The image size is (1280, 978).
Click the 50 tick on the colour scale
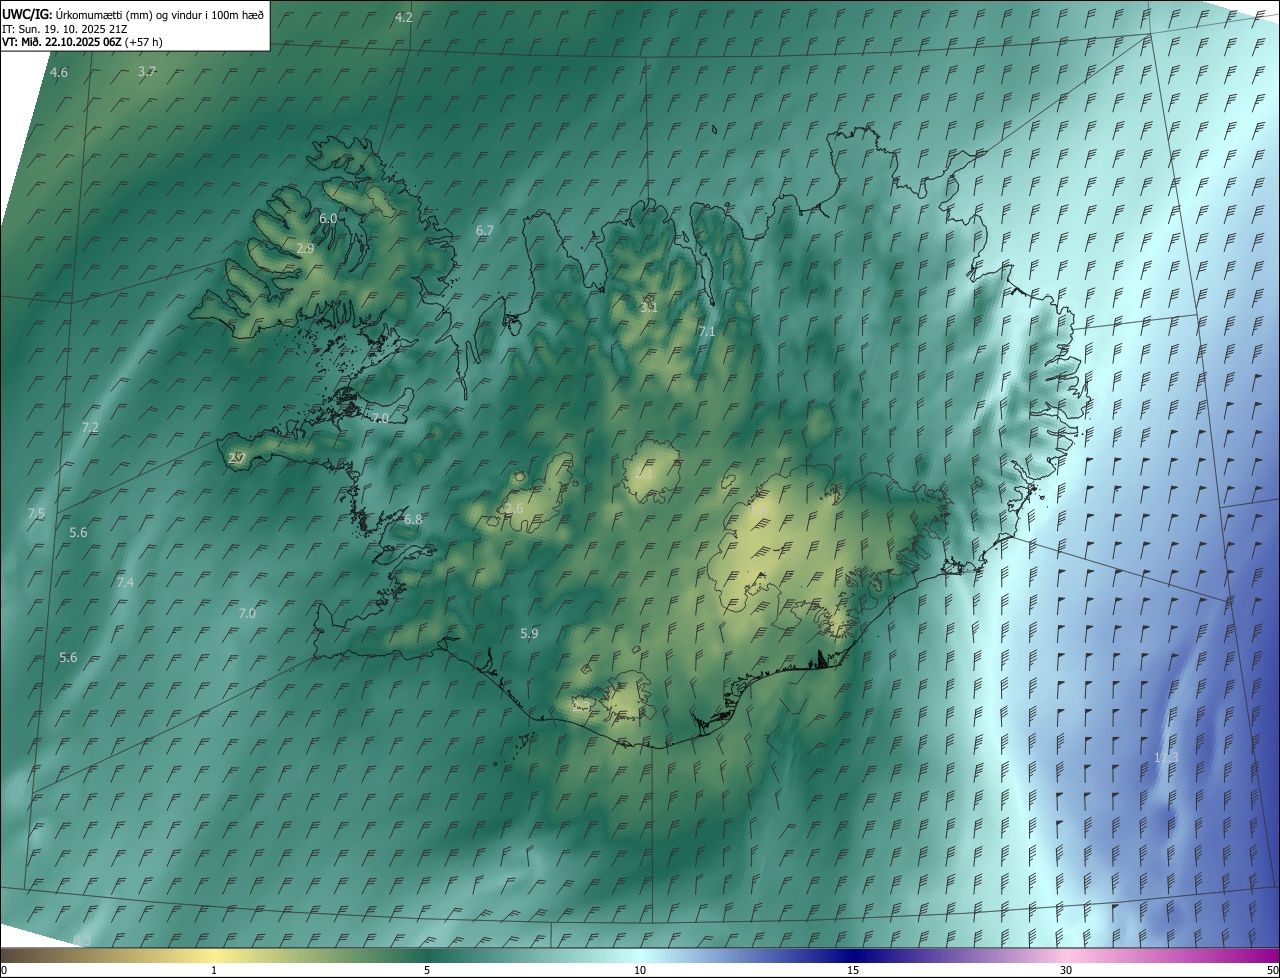[1272, 971]
